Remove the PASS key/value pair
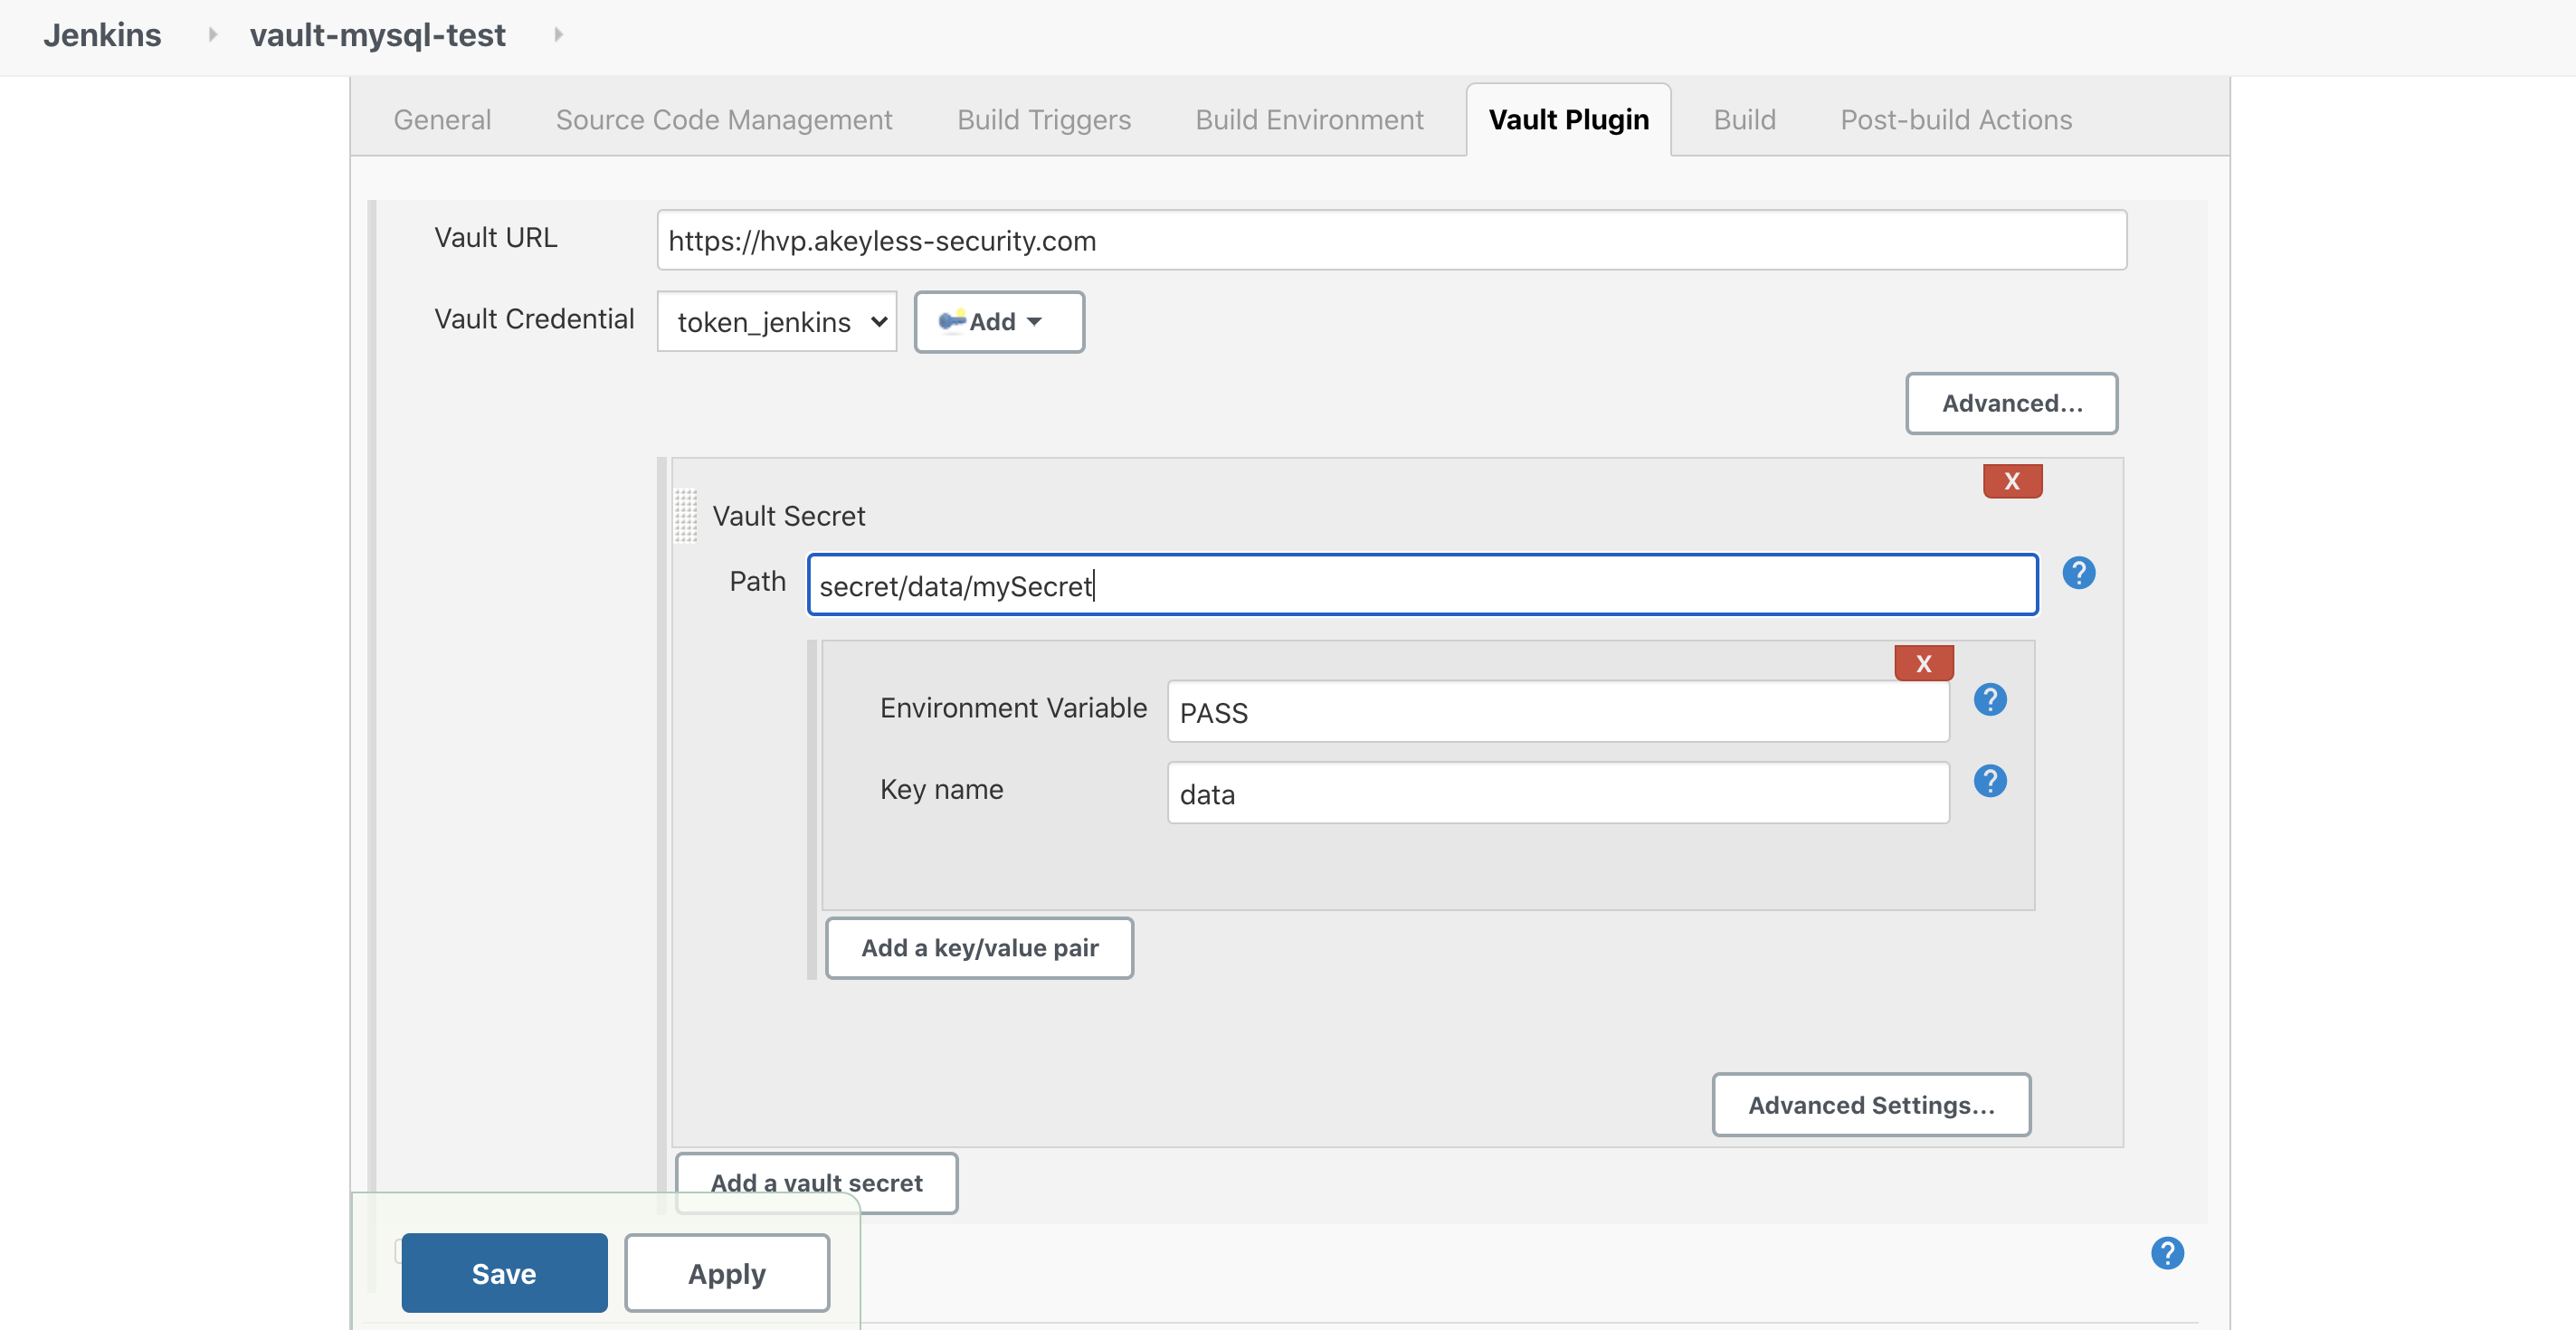Viewport: 2576px width, 1330px height. 1923,663
